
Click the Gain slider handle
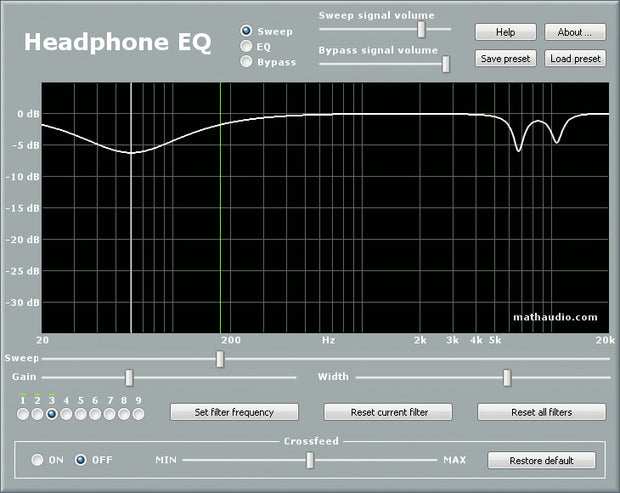coord(129,378)
